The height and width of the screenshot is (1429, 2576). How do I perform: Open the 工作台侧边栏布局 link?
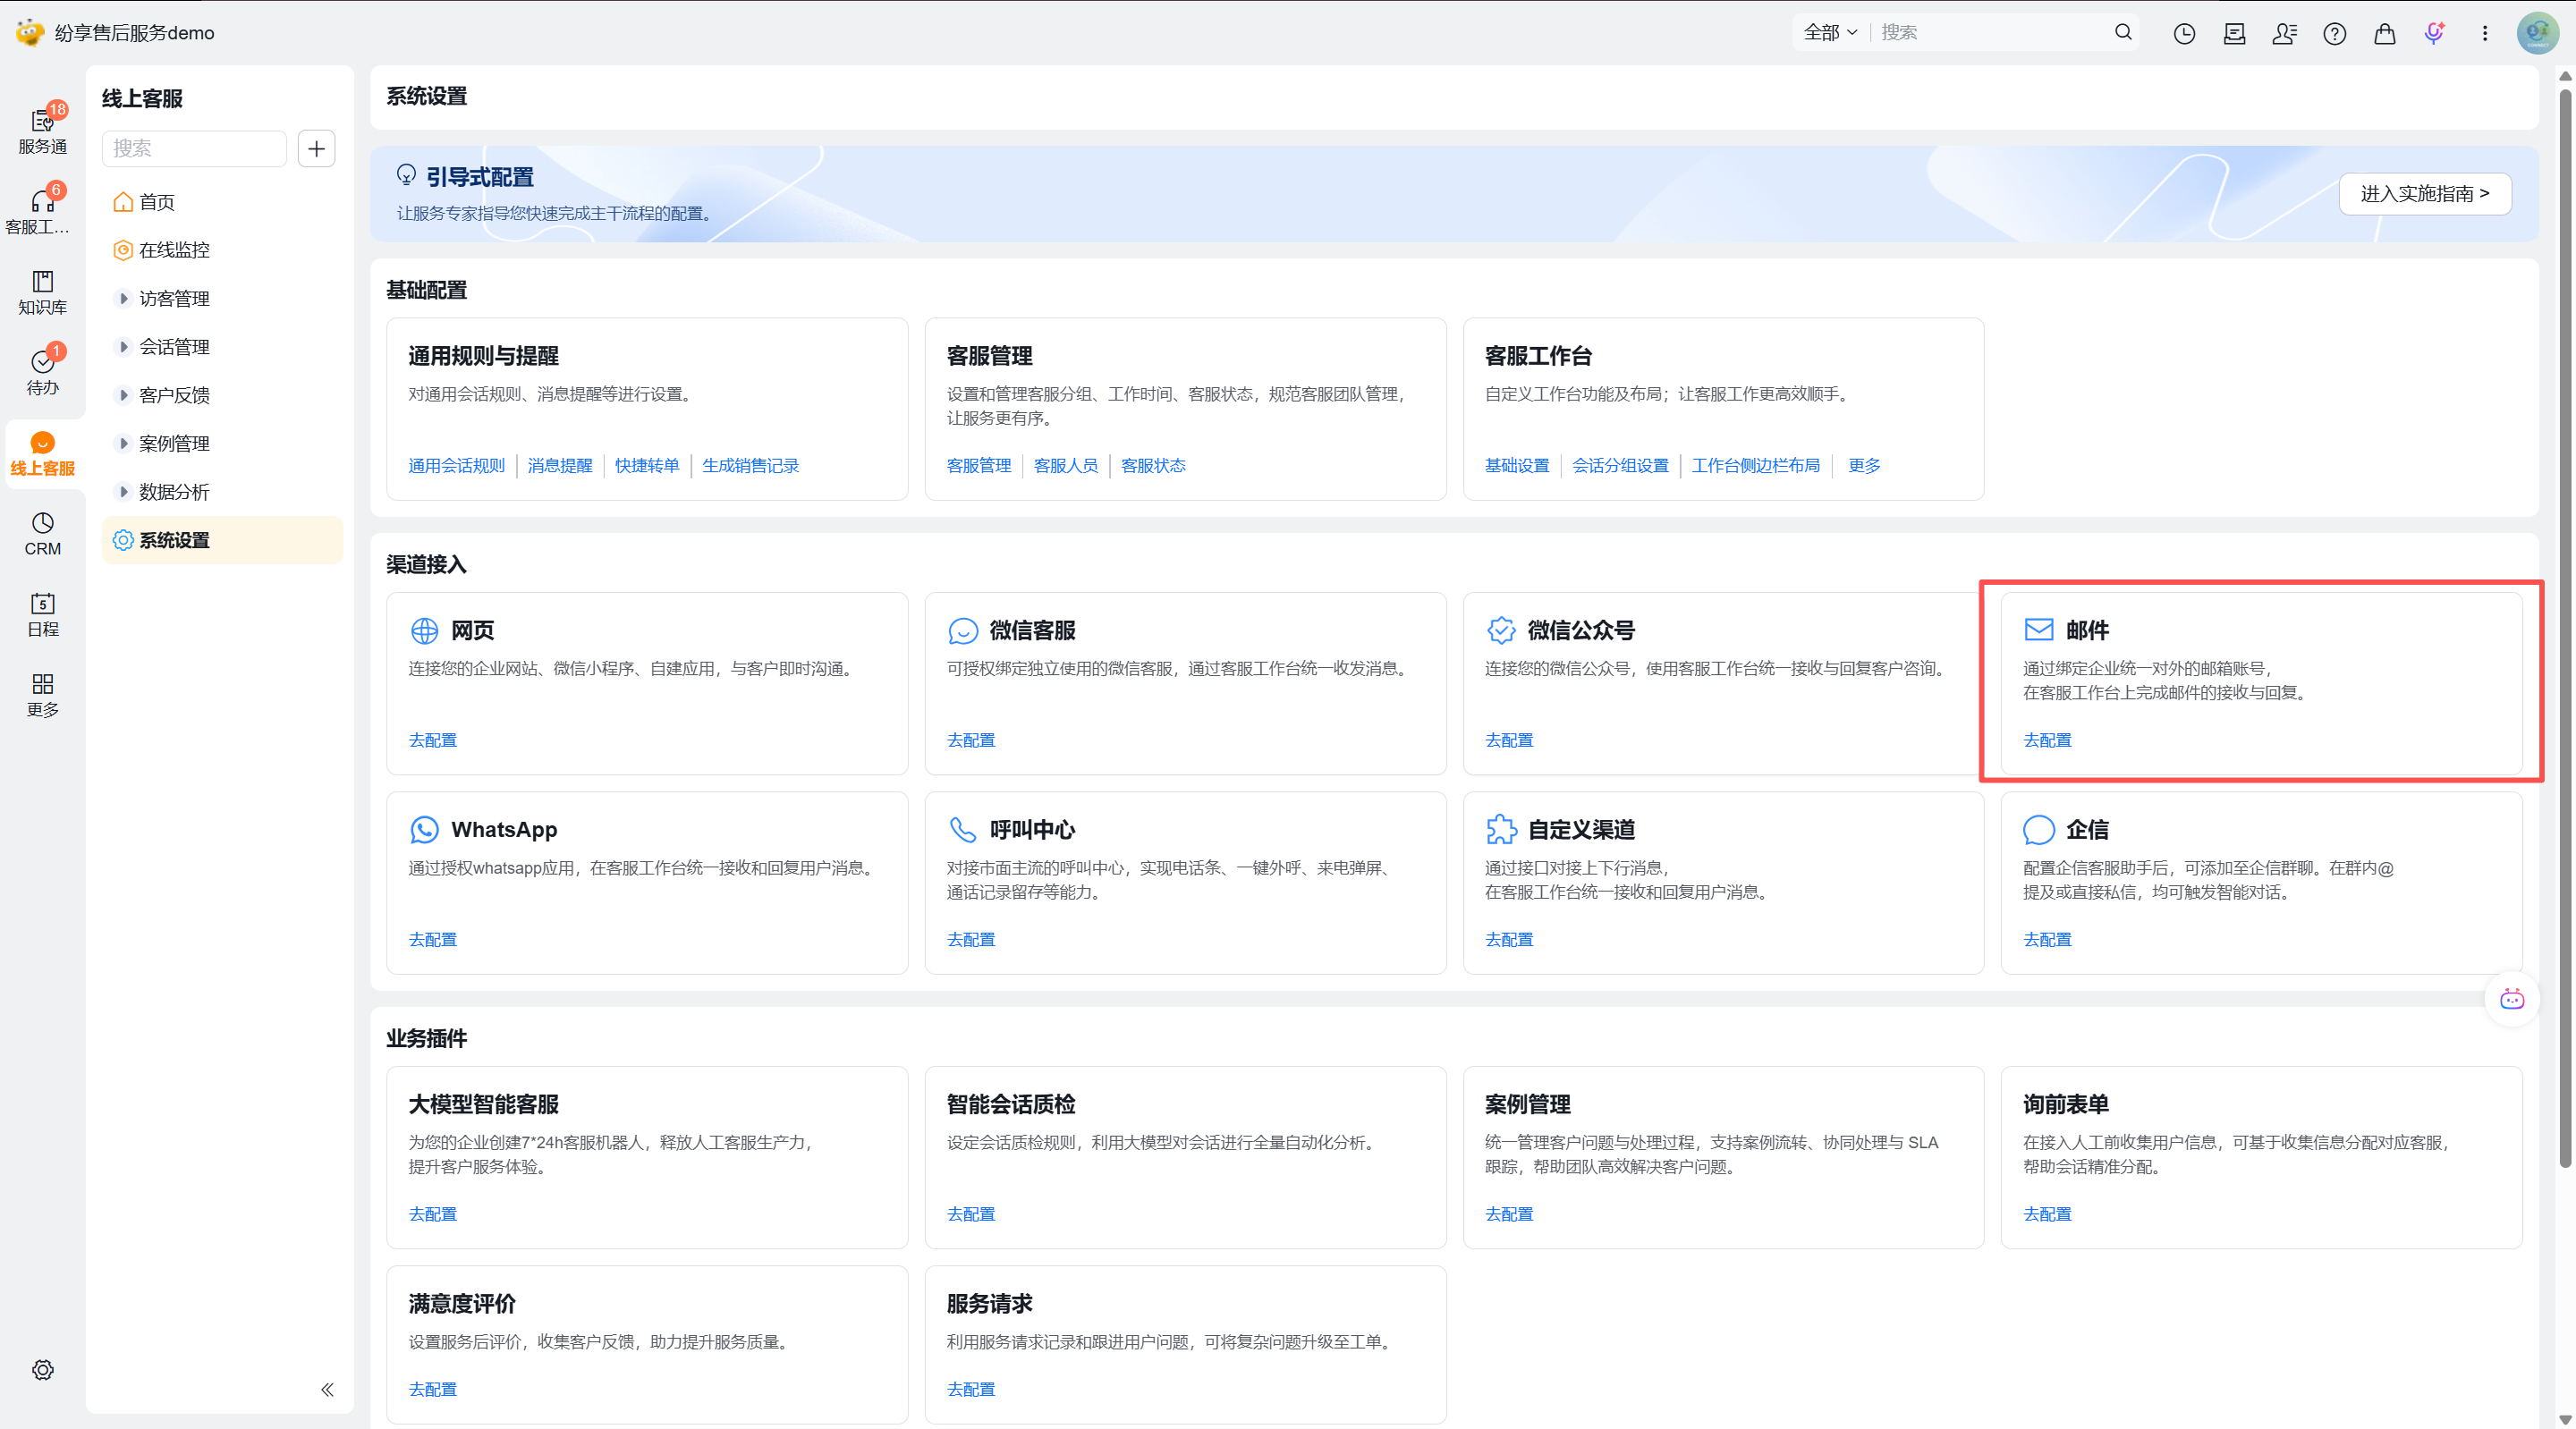tap(1755, 465)
